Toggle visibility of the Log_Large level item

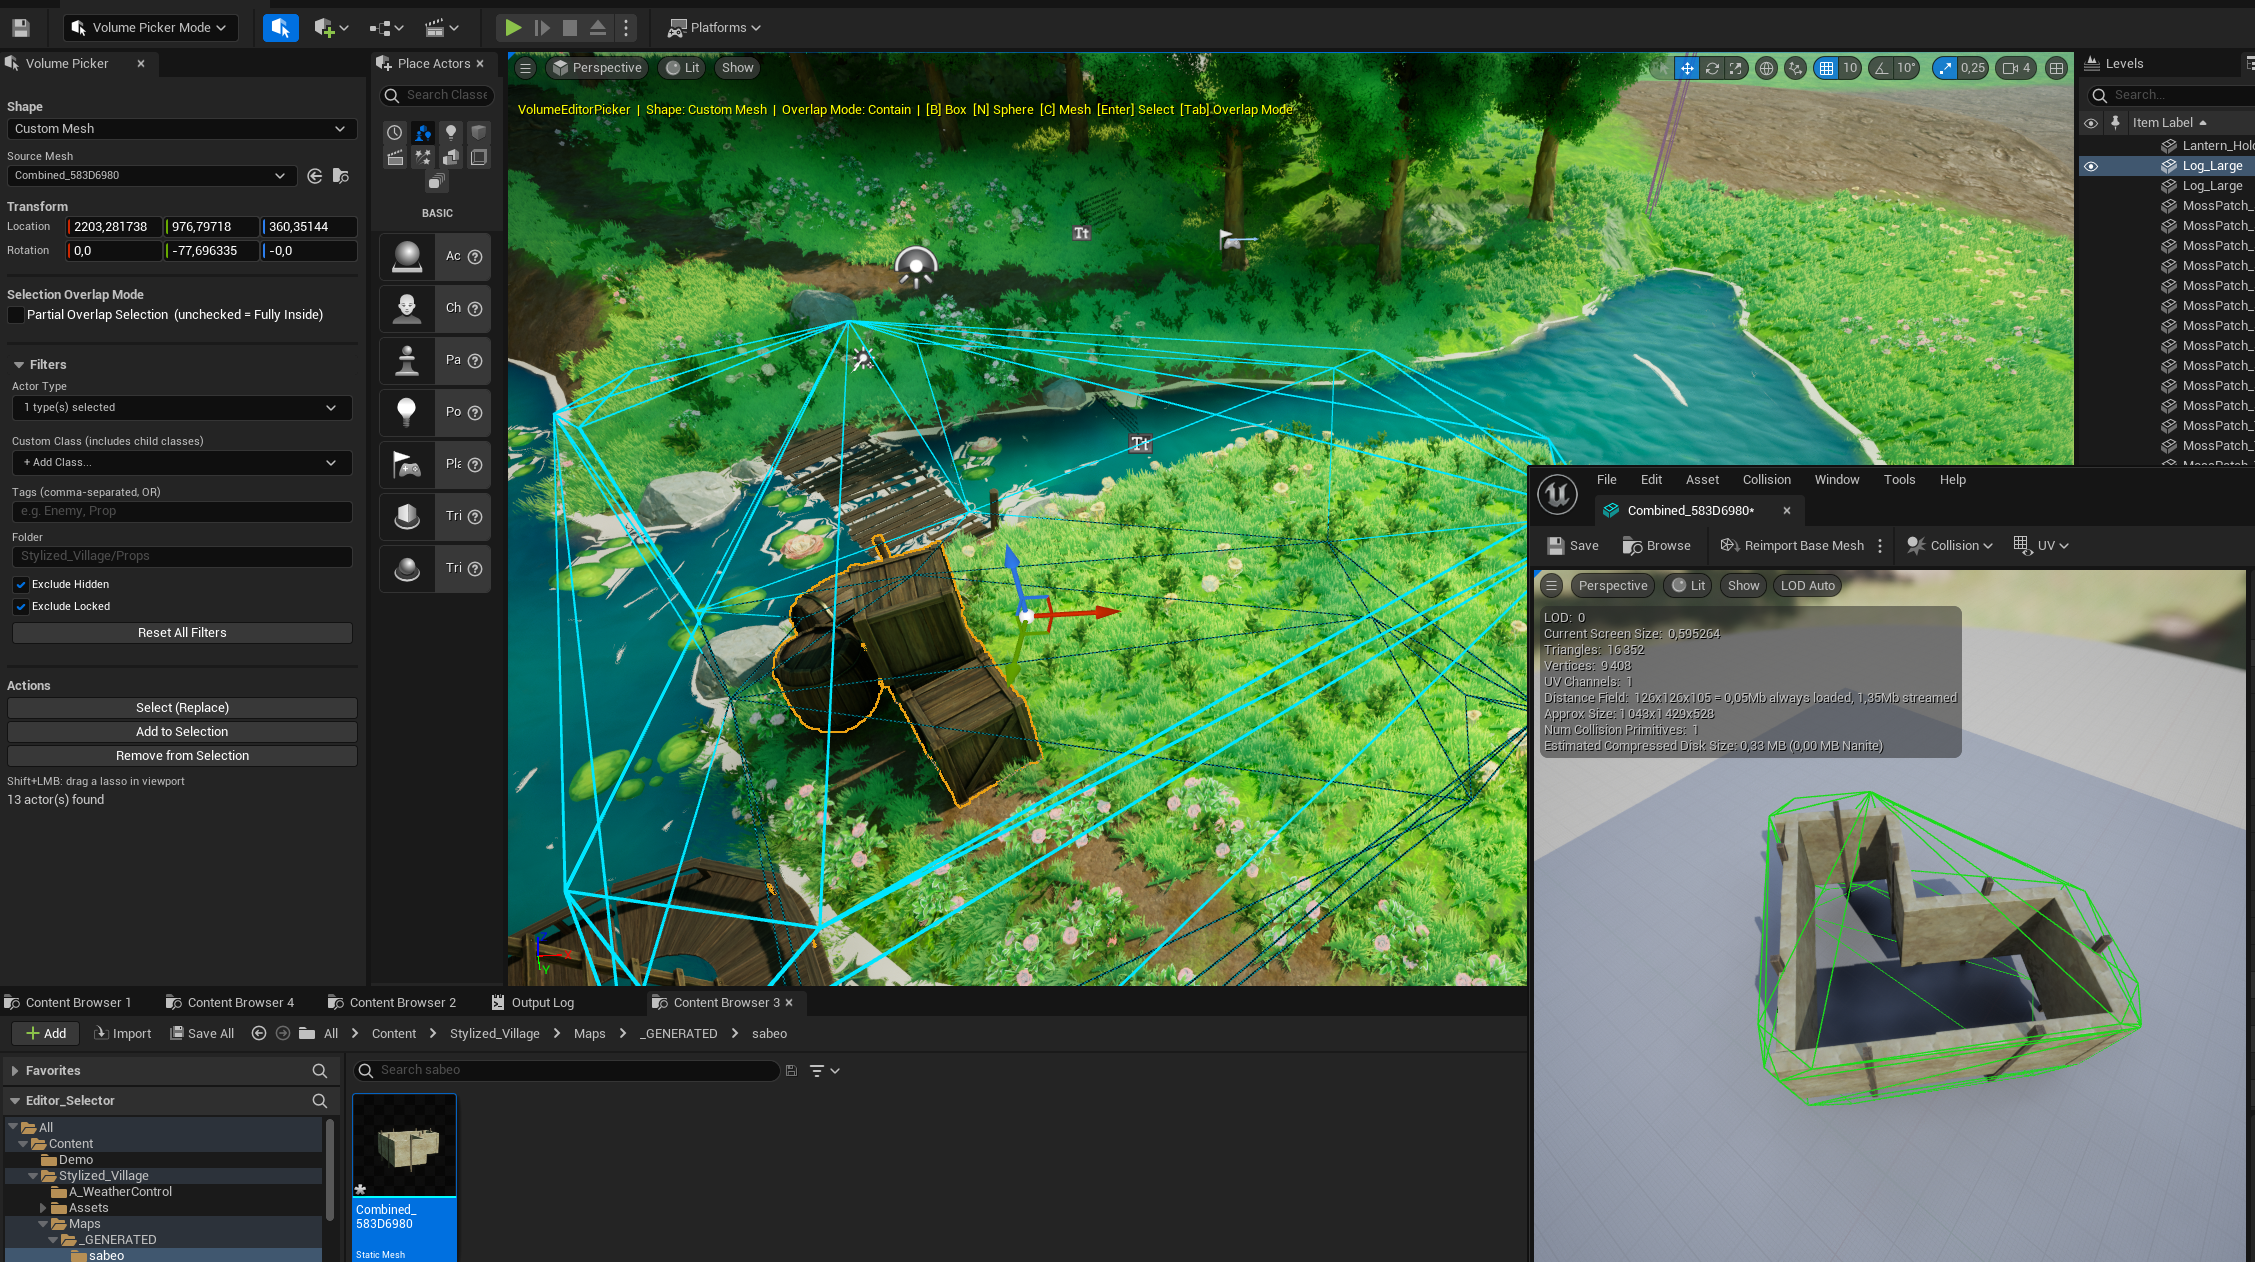tap(2092, 165)
